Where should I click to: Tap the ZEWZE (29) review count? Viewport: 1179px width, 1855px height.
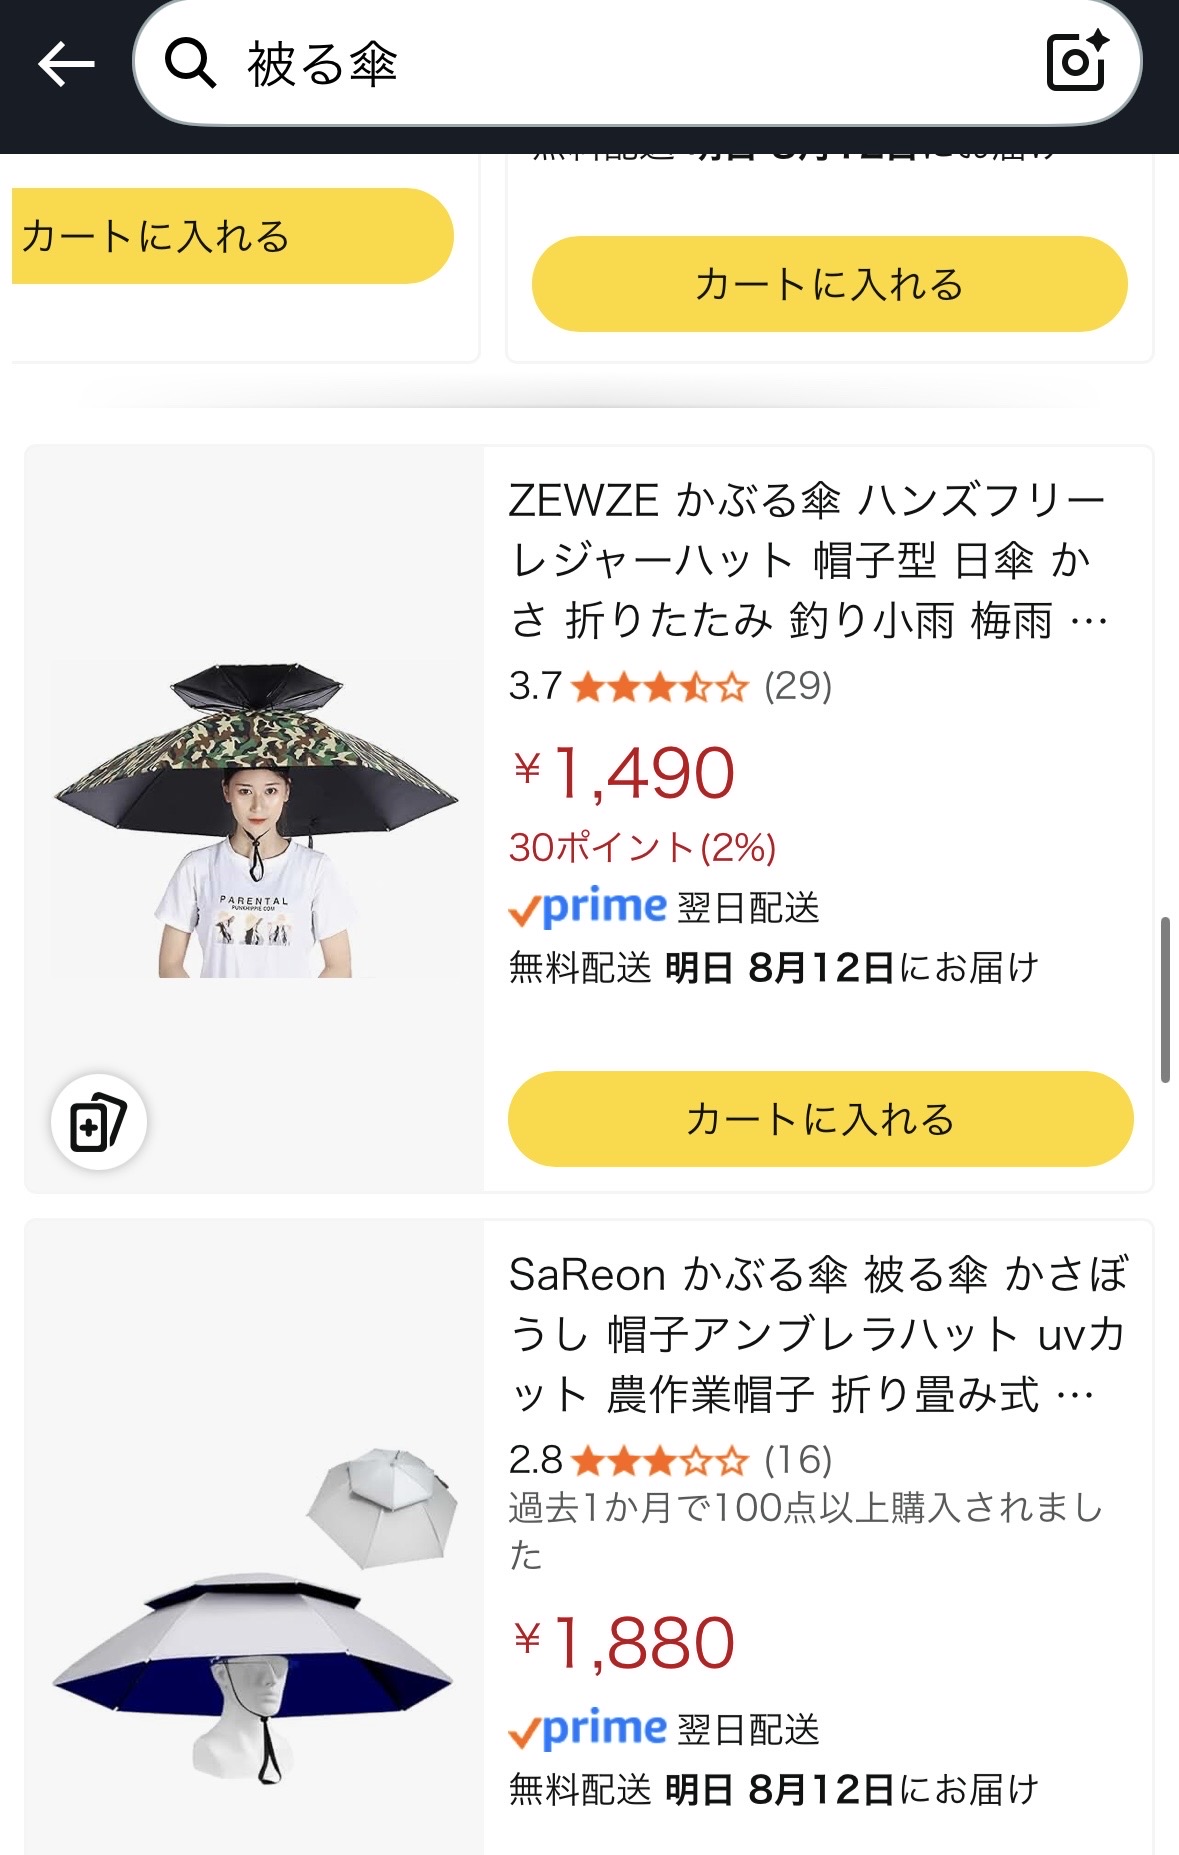798,687
